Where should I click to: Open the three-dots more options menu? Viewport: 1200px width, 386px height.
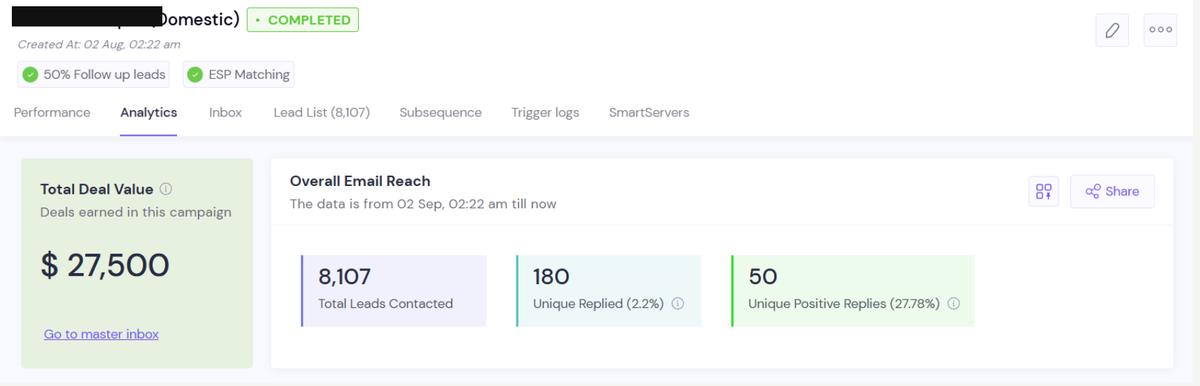(1161, 29)
